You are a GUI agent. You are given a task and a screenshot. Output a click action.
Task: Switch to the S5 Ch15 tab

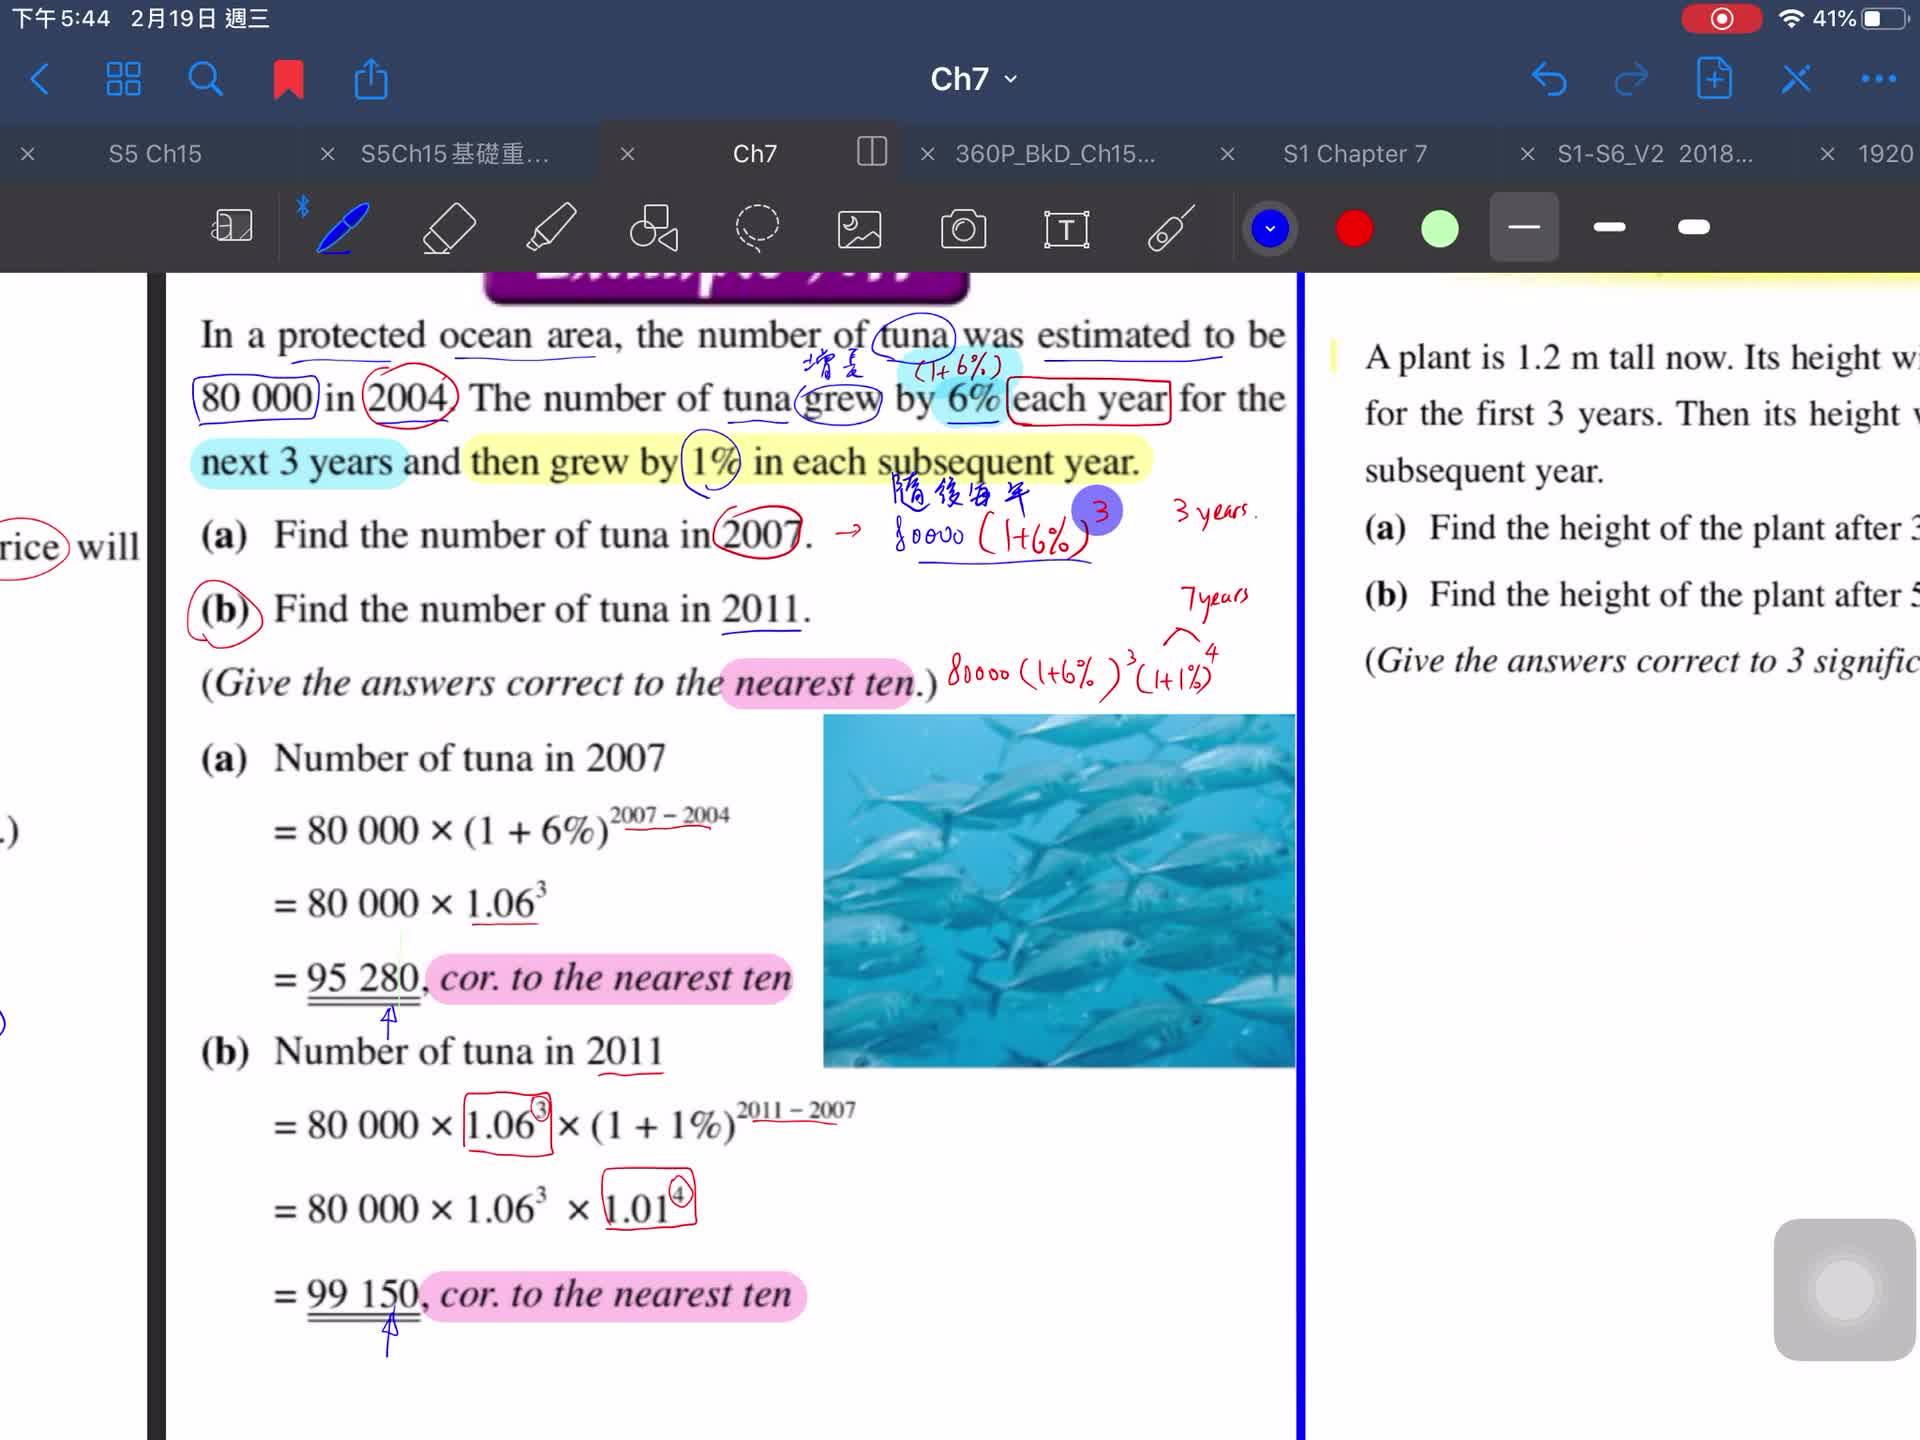pos(155,152)
